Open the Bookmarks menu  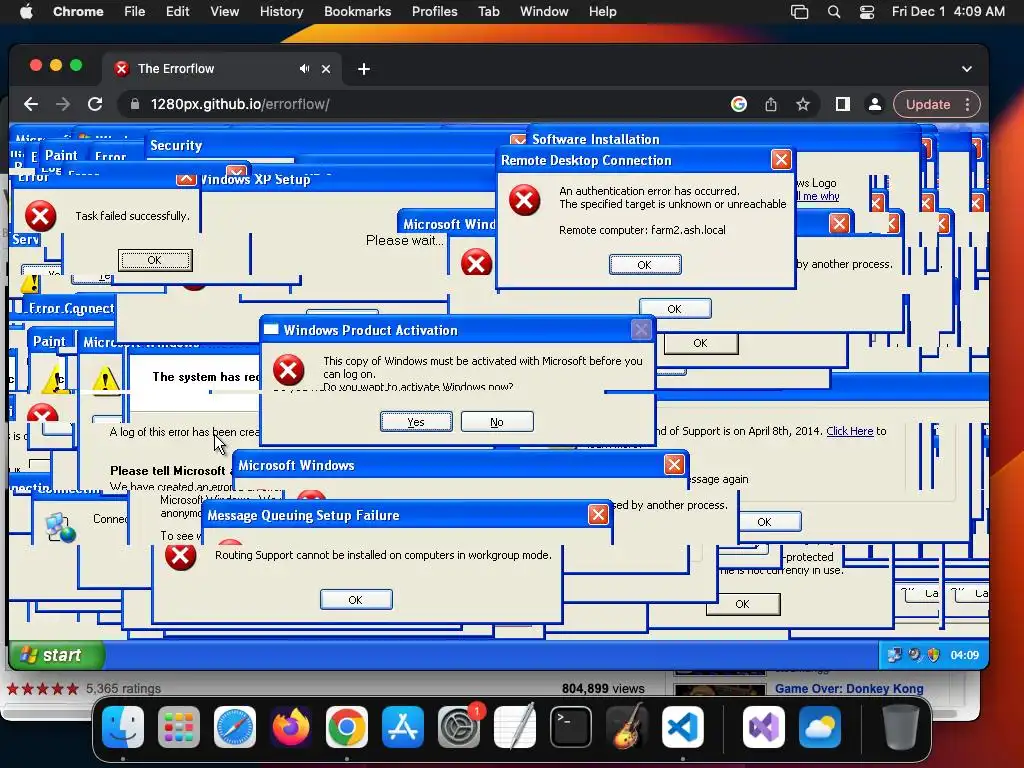(357, 11)
